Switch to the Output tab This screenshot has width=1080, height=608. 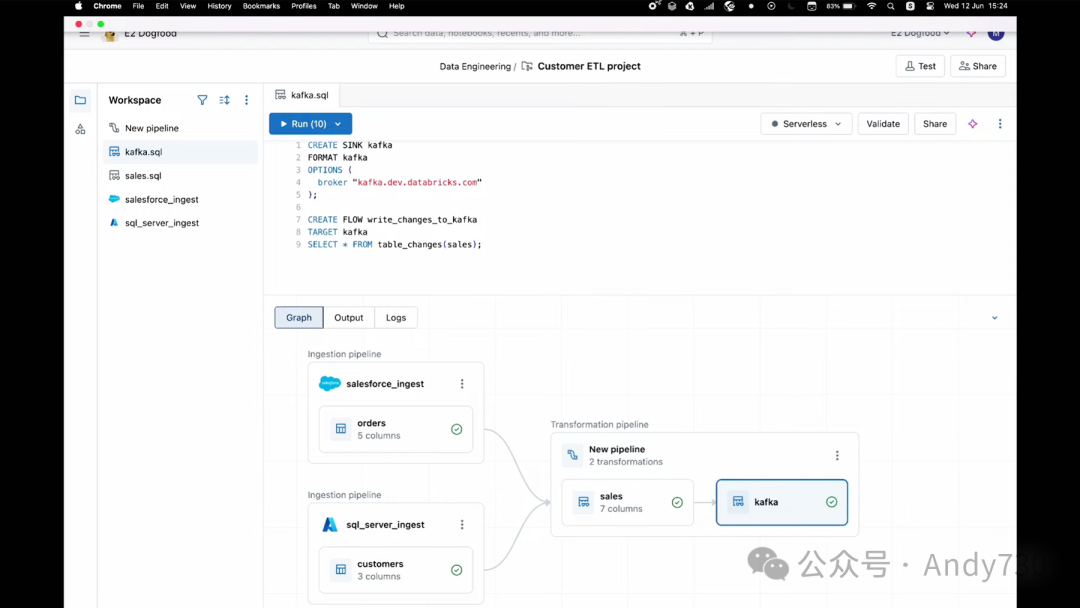pyautogui.click(x=349, y=317)
